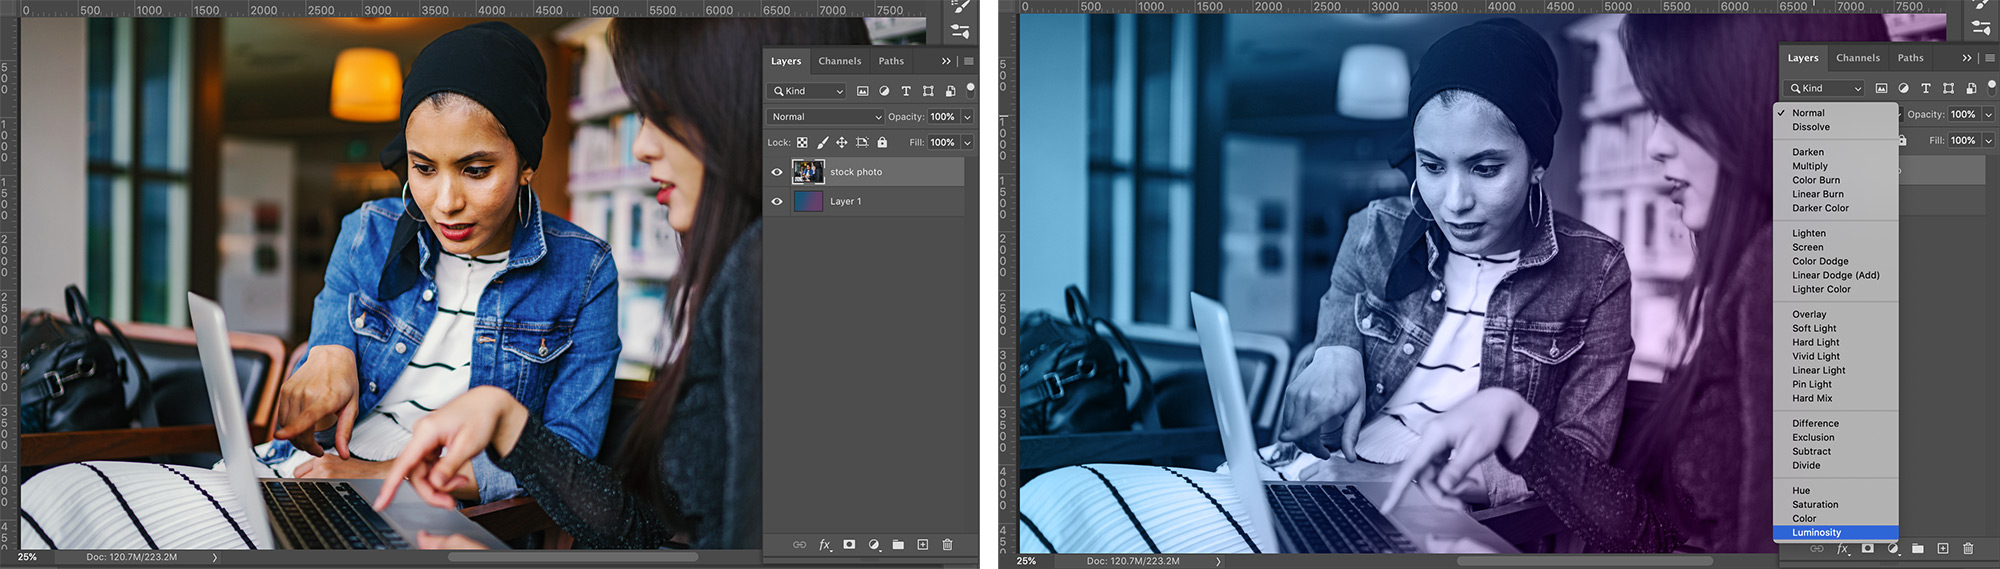Choose Hue blend mode in right screenshot
Screen dimensions: 2000x569
[x=1836, y=491]
